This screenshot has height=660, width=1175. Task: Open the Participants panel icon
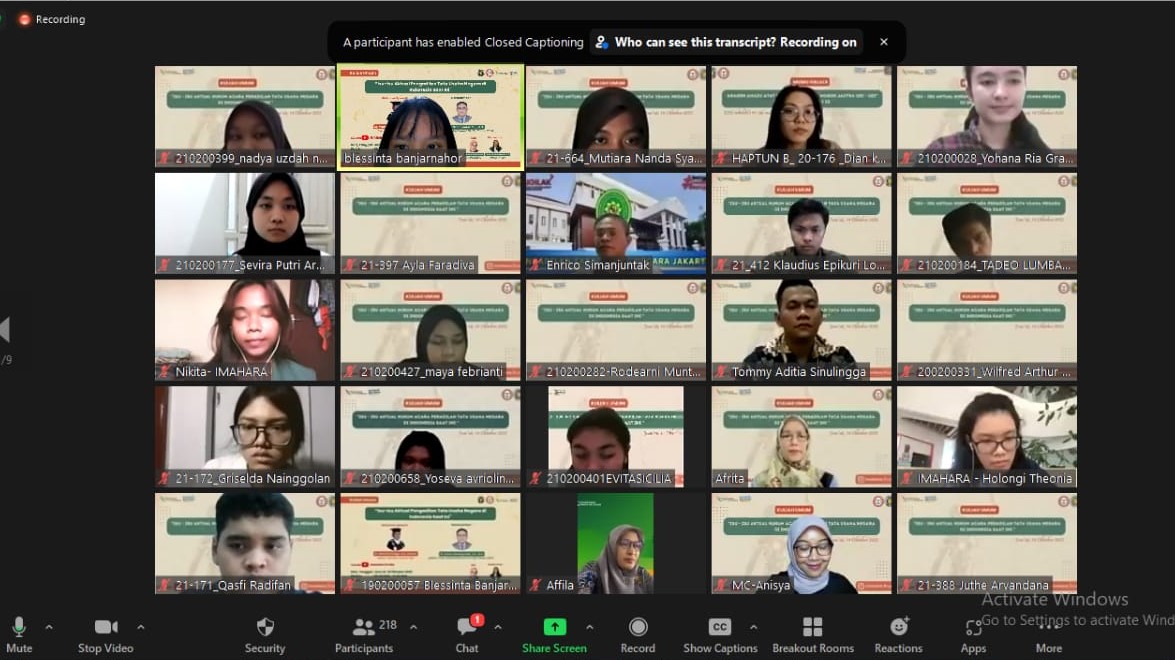pyautogui.click(x=363, y=626)
